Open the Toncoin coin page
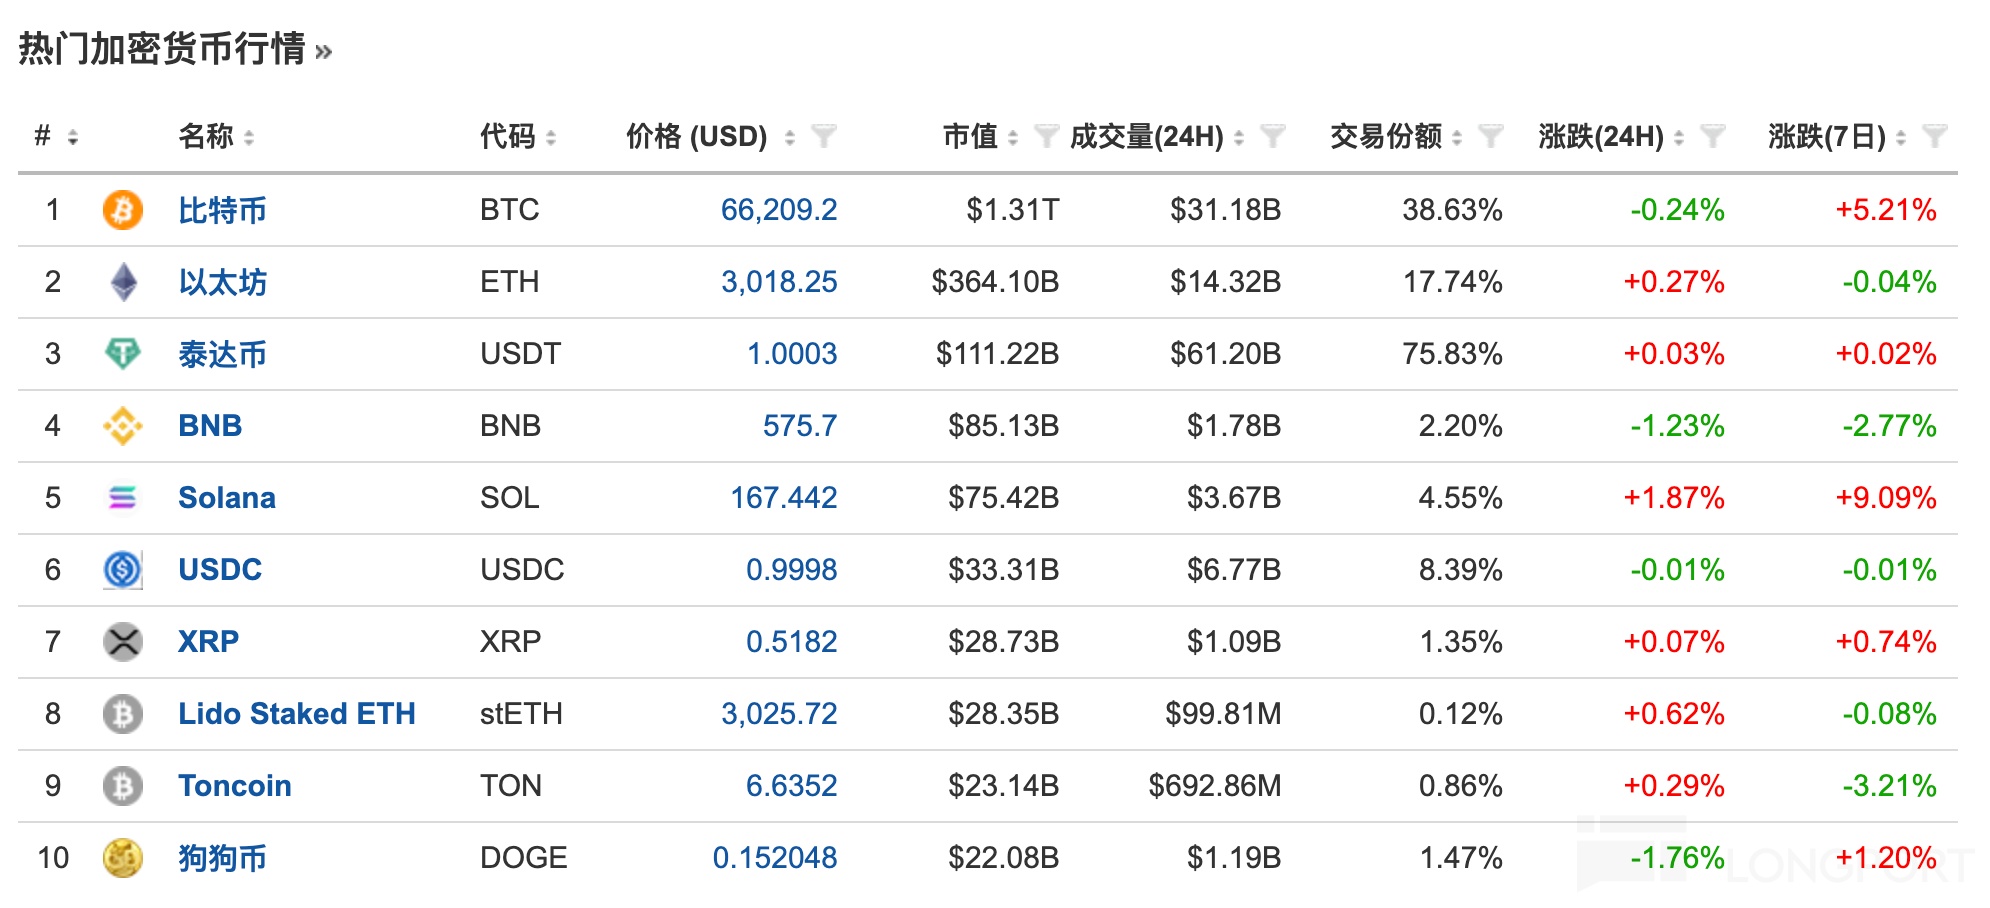 (x=234, y=786)
